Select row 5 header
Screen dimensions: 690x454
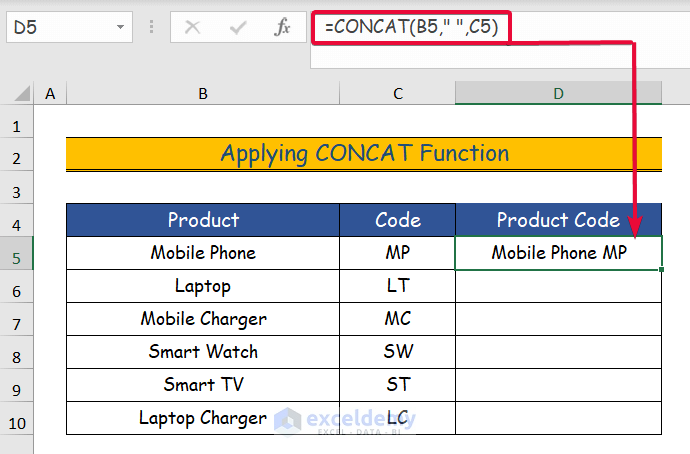[x=16, y=253]
